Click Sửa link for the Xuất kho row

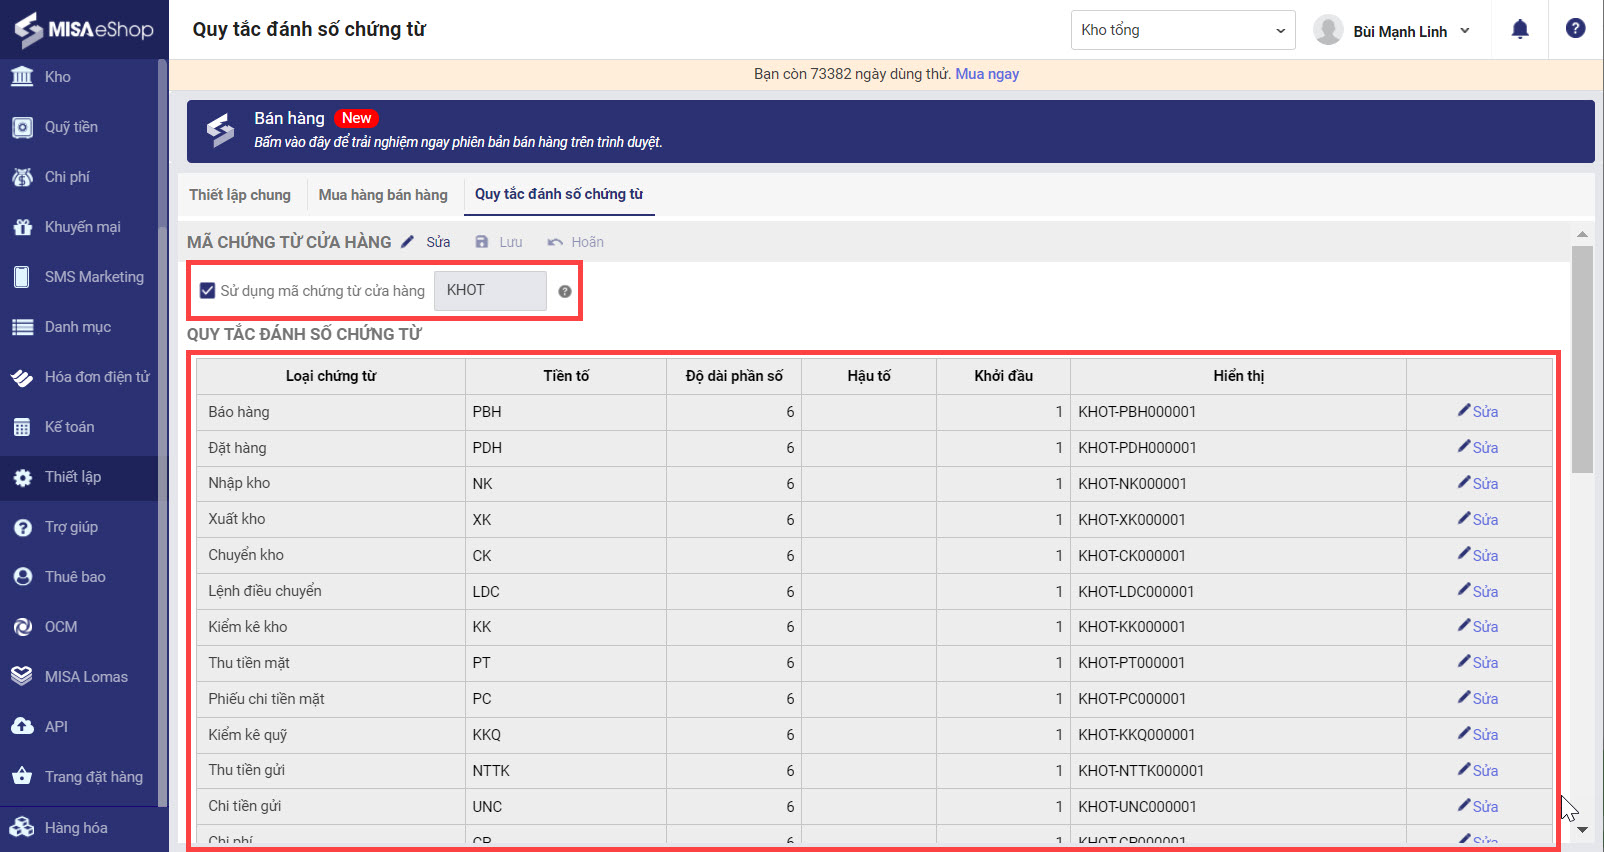click(x=1484, y=520)
